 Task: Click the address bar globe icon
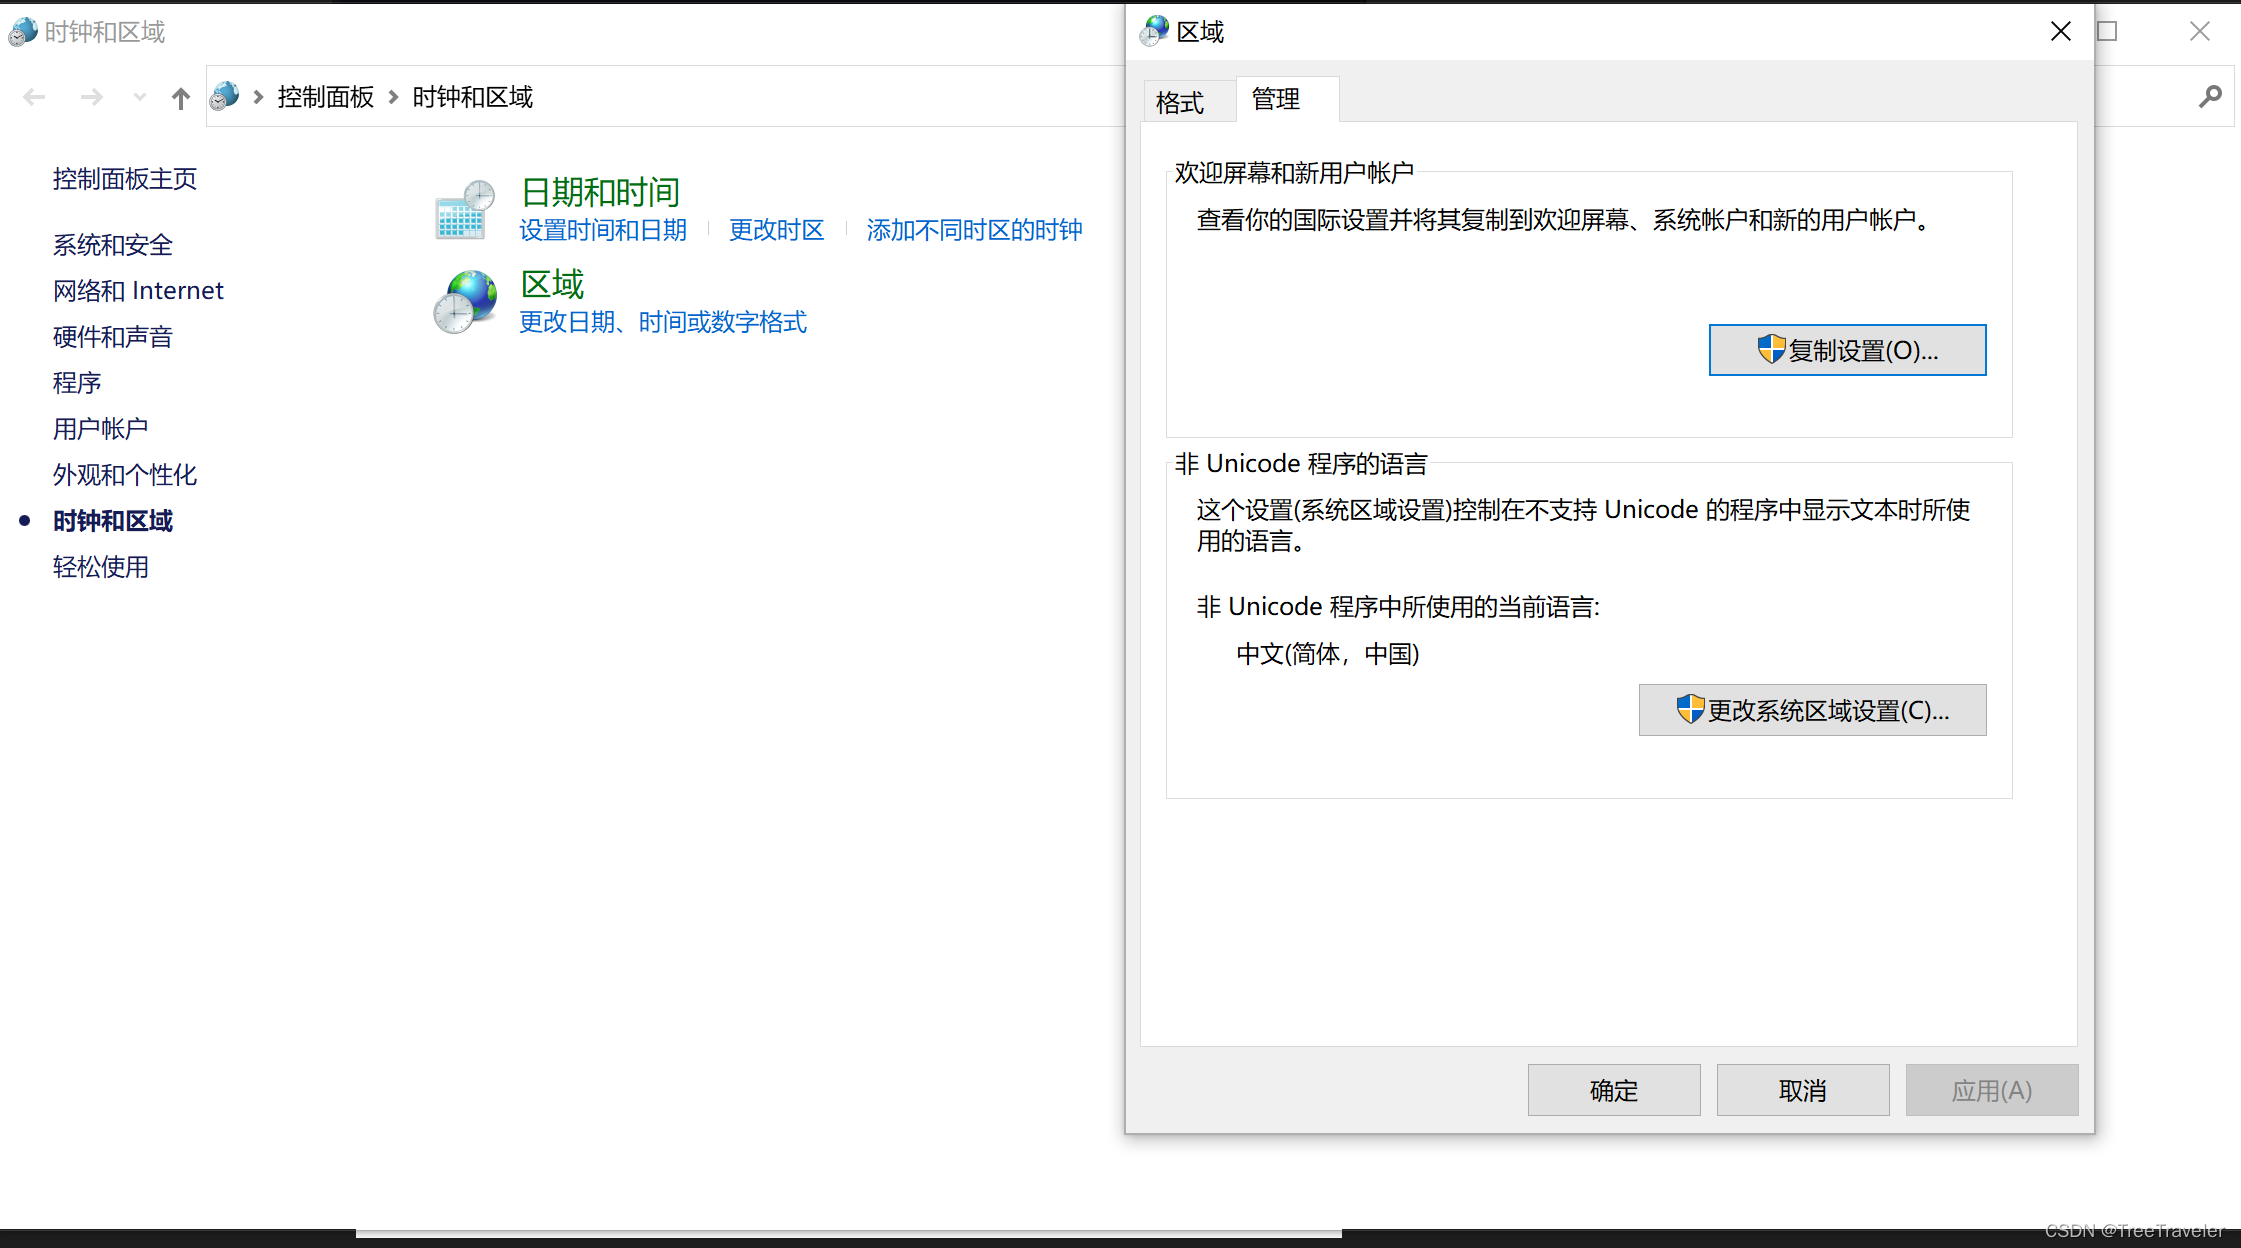[x=224, y=96]
